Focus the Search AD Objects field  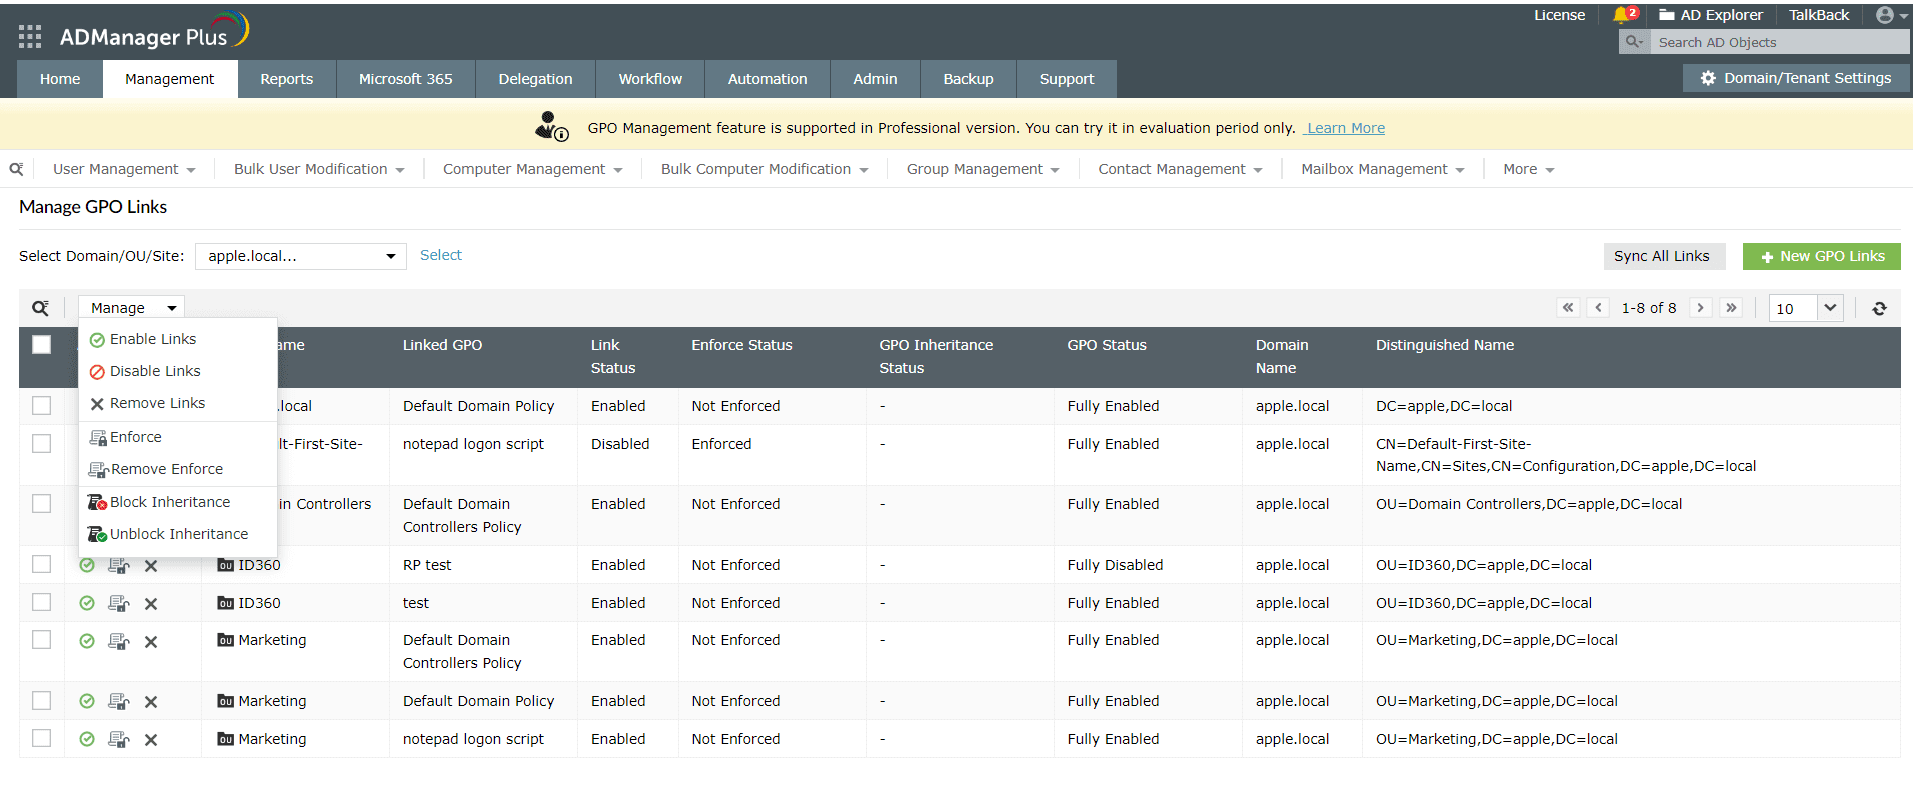(1780, 42)
